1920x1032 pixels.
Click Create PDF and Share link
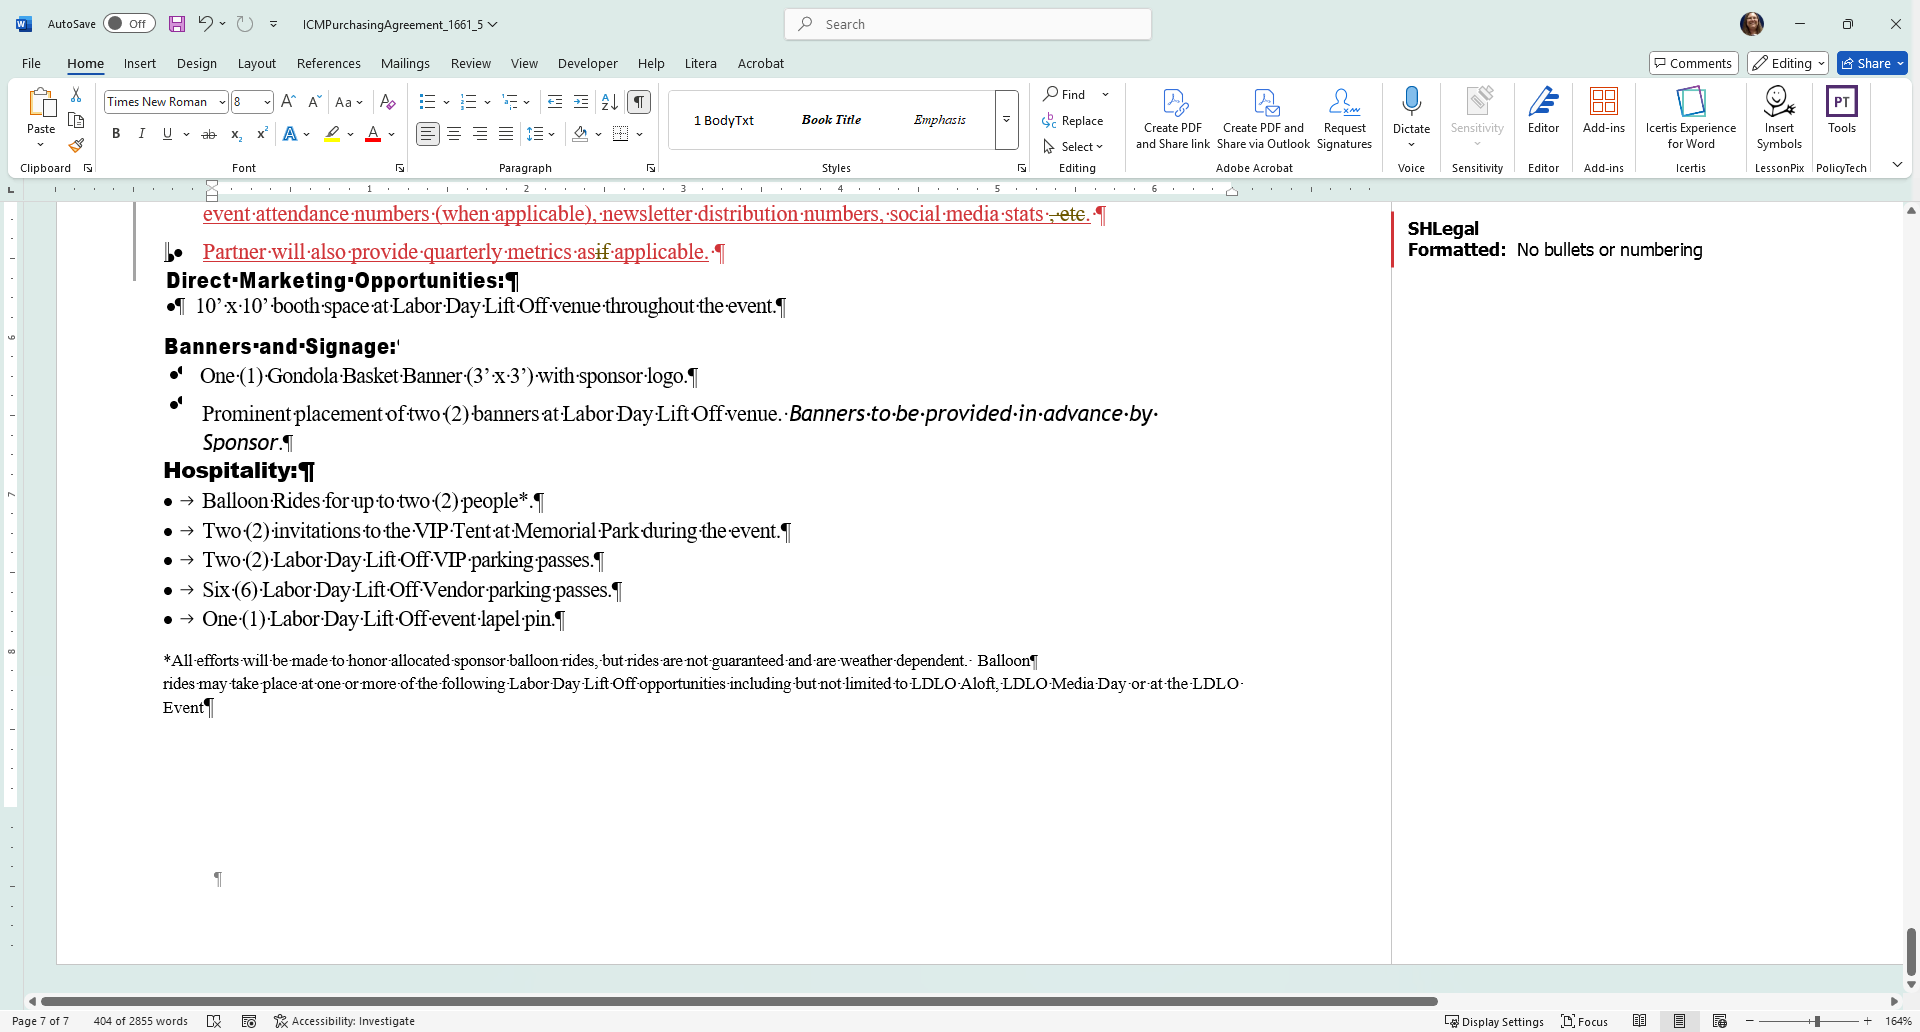pyautogui.click(x=1173, y=118)
